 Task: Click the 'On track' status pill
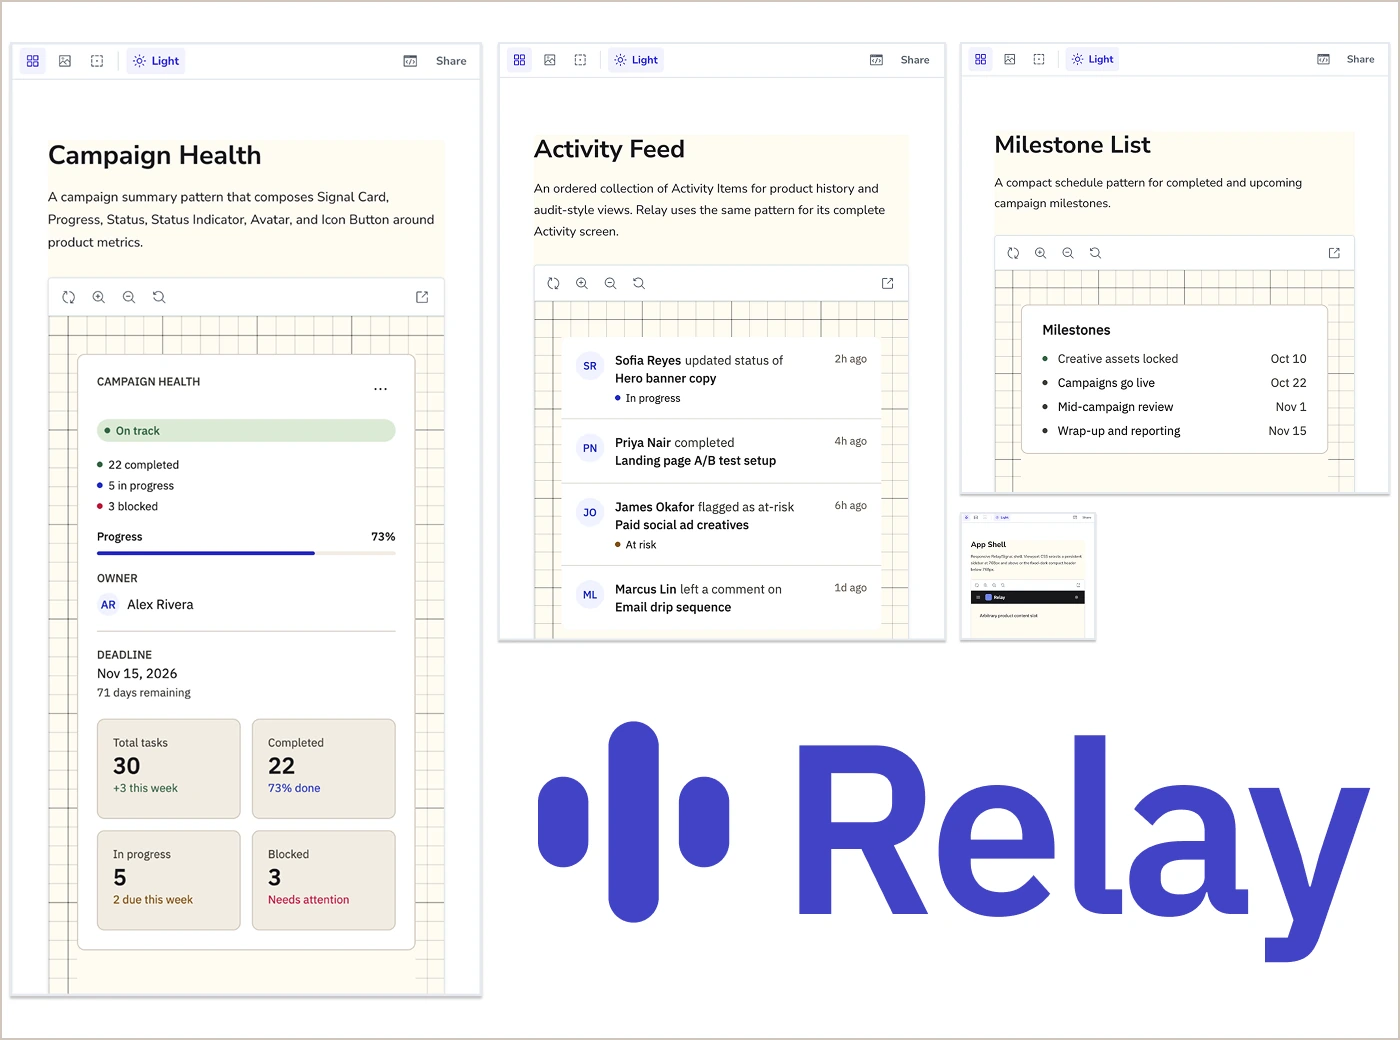(246, 431)
